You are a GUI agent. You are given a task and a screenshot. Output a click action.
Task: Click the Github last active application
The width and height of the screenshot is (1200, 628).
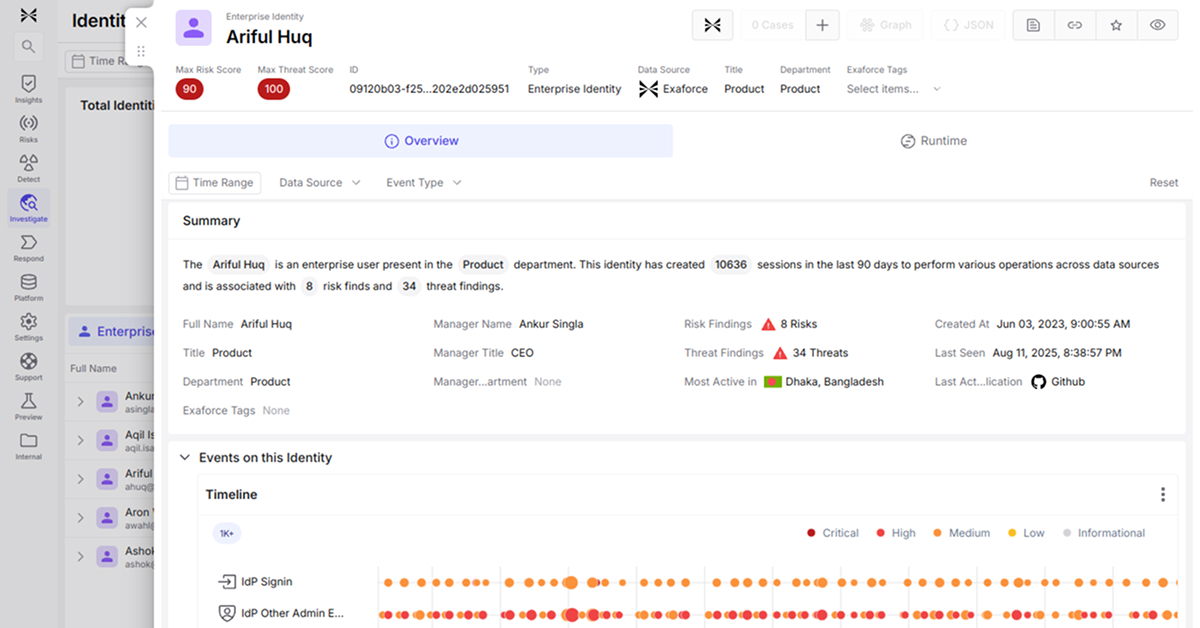(1058, 382)
